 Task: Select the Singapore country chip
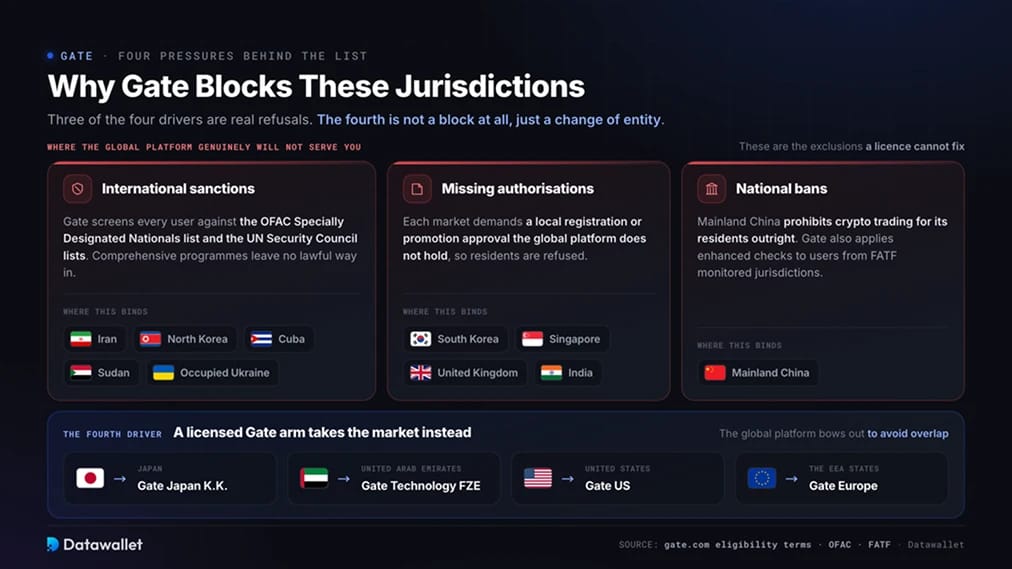tap(562, 339)
